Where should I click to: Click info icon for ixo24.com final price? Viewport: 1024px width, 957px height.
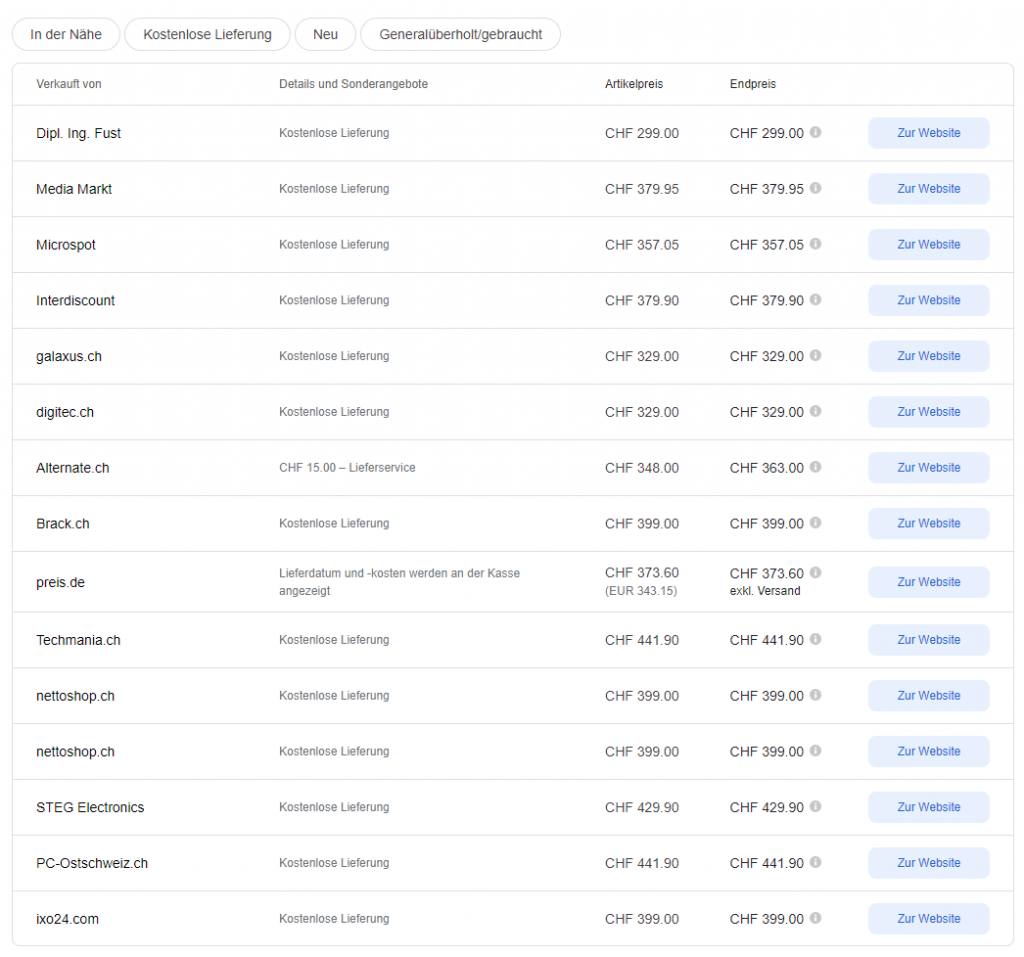point(815,918)
